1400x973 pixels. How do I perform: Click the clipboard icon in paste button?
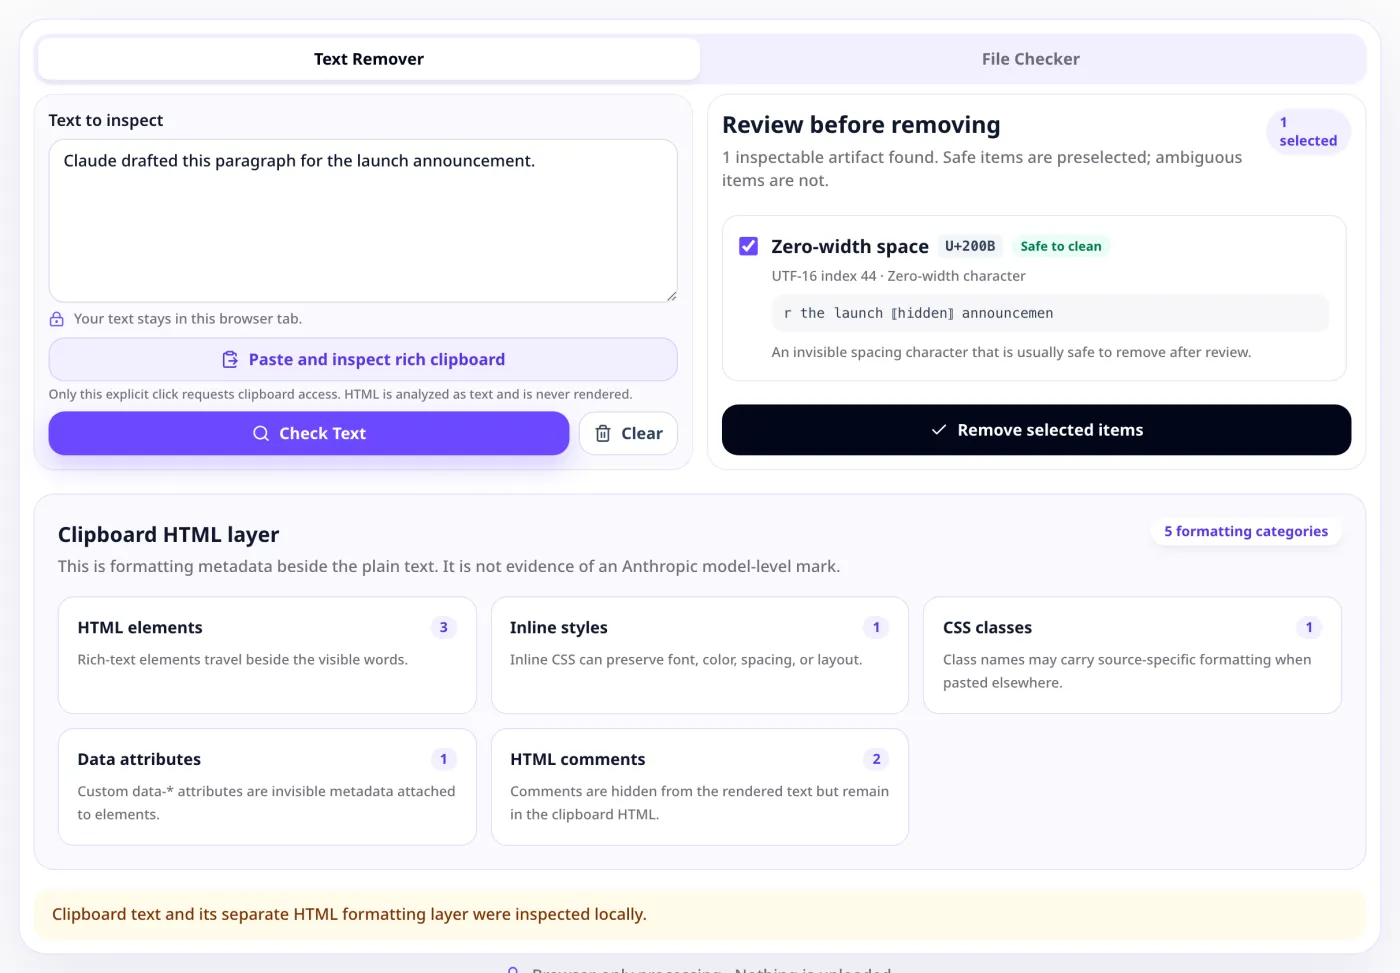[230, 359]
